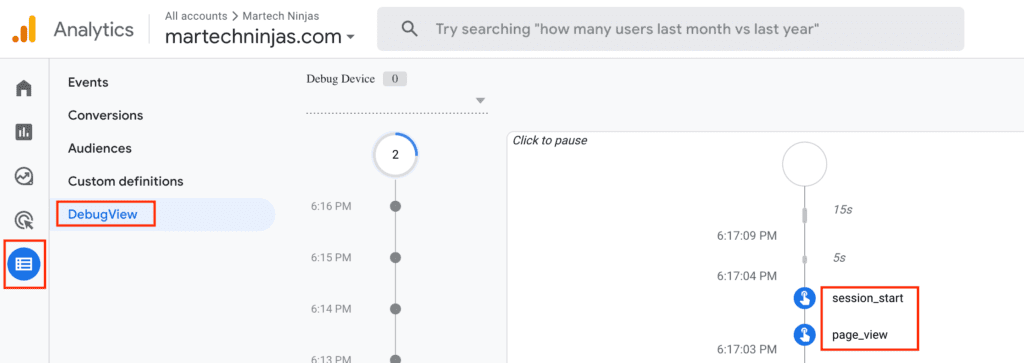Image resolution: width=1024 pixels, height=363 pixels.
Task: Open the Reports bar chart icon
Action: (x=24, y=132)
